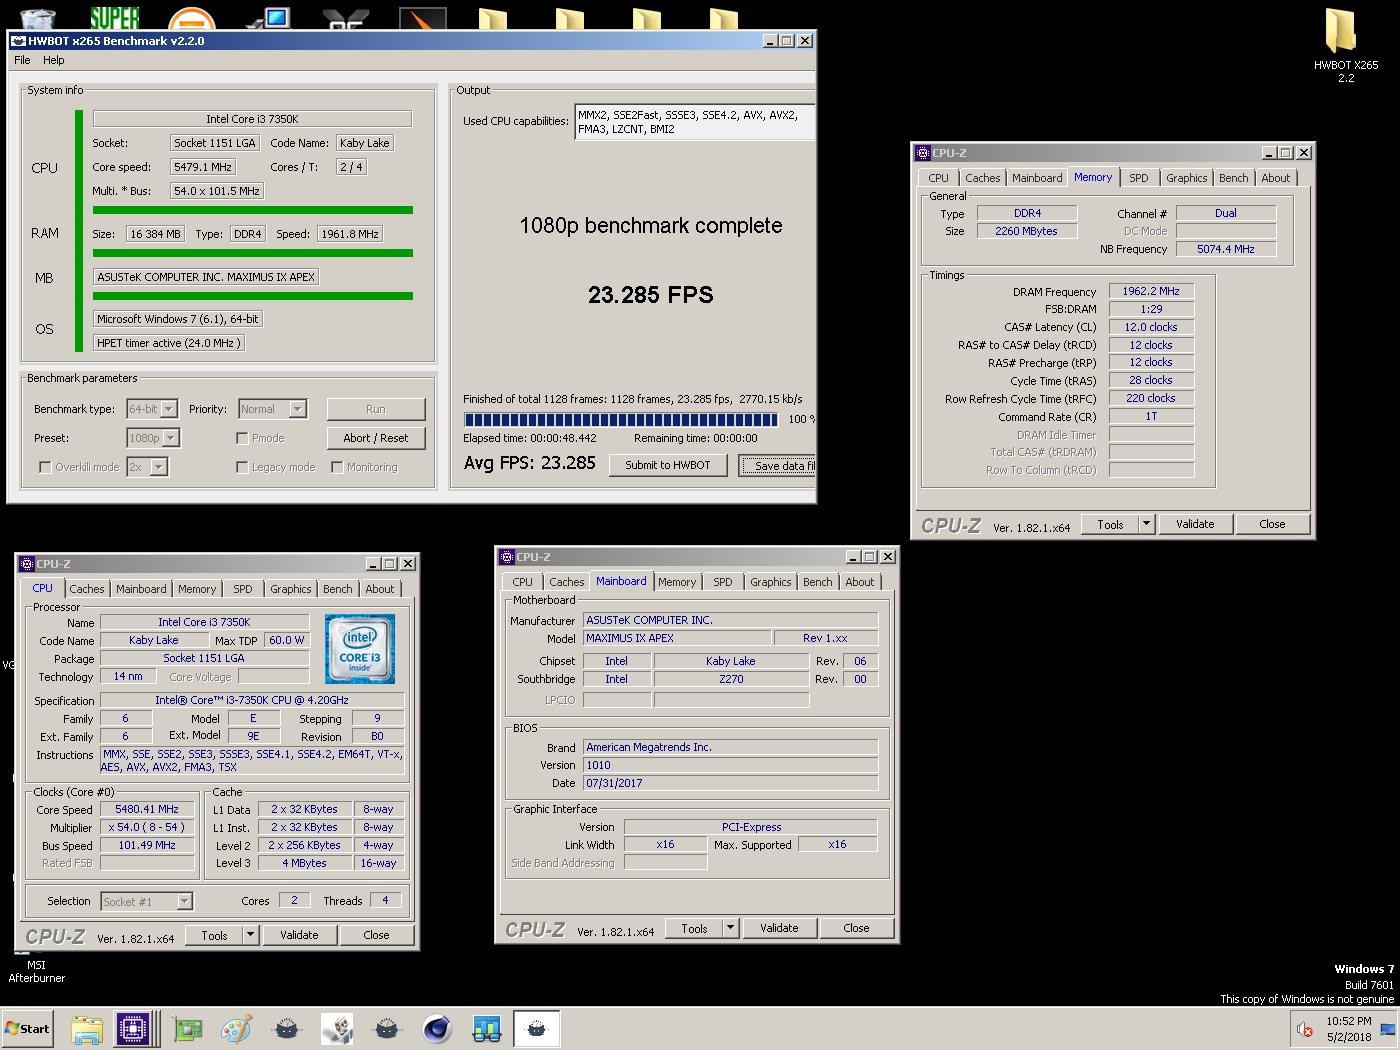Select Mainboard tab in the CPU-Z CPU window
Screen dimensions: 1400x1050
click(x=141, y=589)
